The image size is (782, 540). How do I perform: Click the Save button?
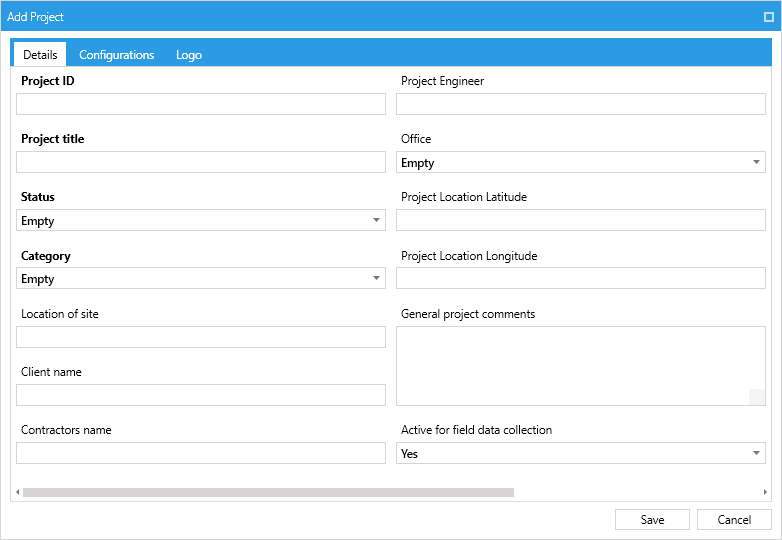652,520
